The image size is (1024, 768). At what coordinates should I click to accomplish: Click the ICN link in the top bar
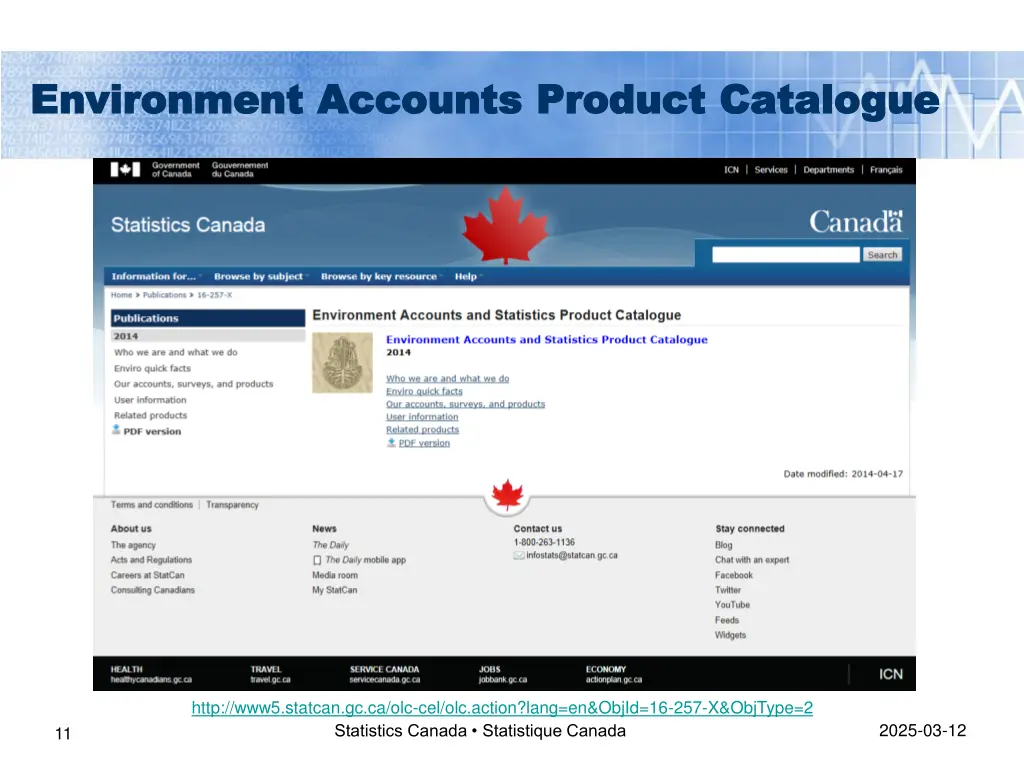click(731, 170)
